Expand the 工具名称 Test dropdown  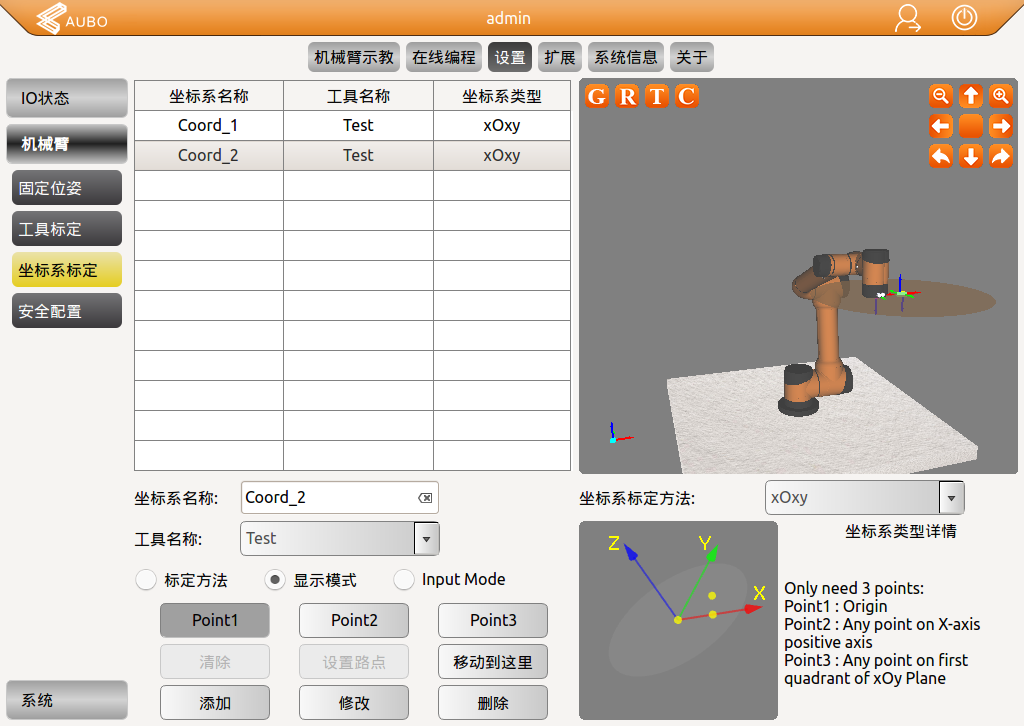[427, 538]
